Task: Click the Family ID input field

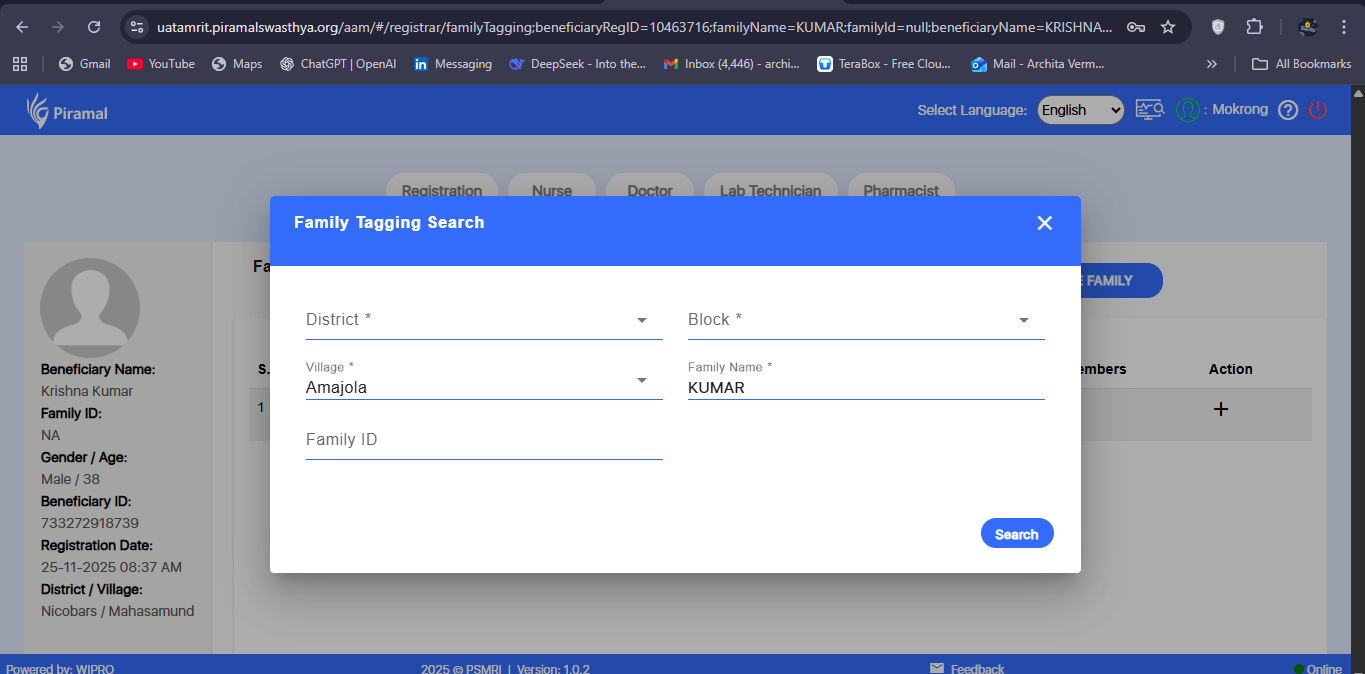Action: click(483, 440)
